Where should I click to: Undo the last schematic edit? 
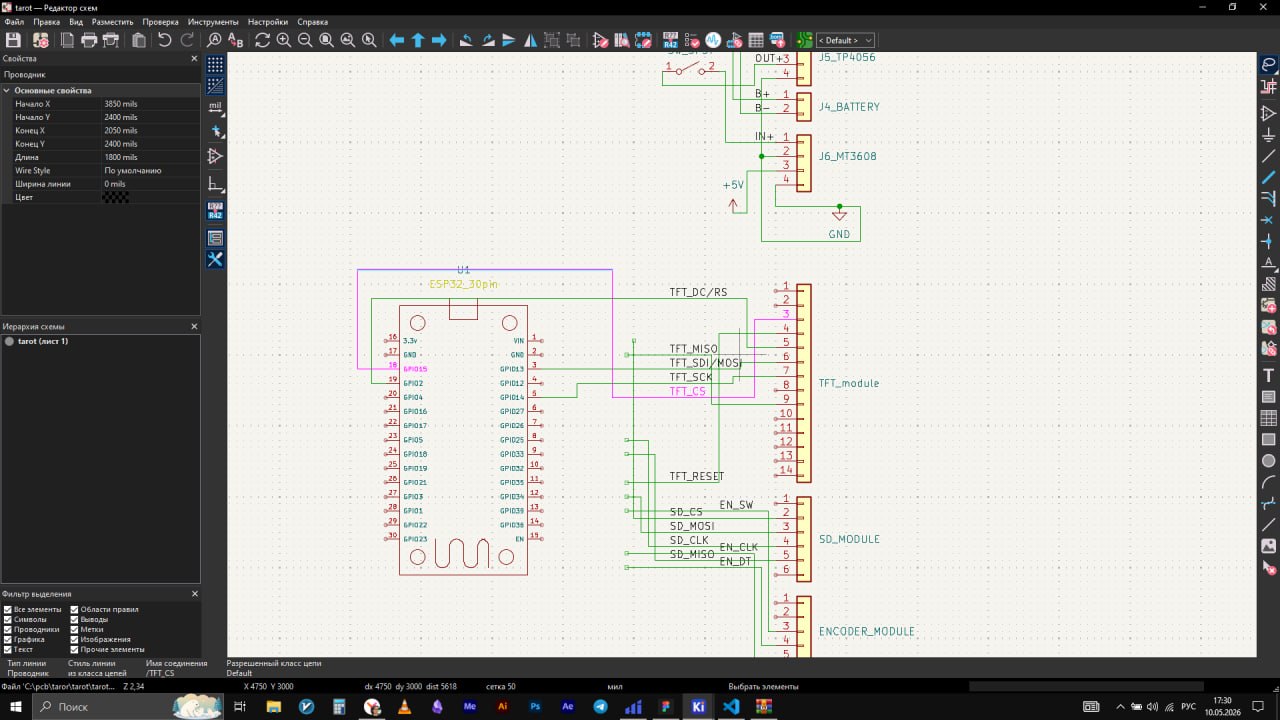tap(164, 40)
